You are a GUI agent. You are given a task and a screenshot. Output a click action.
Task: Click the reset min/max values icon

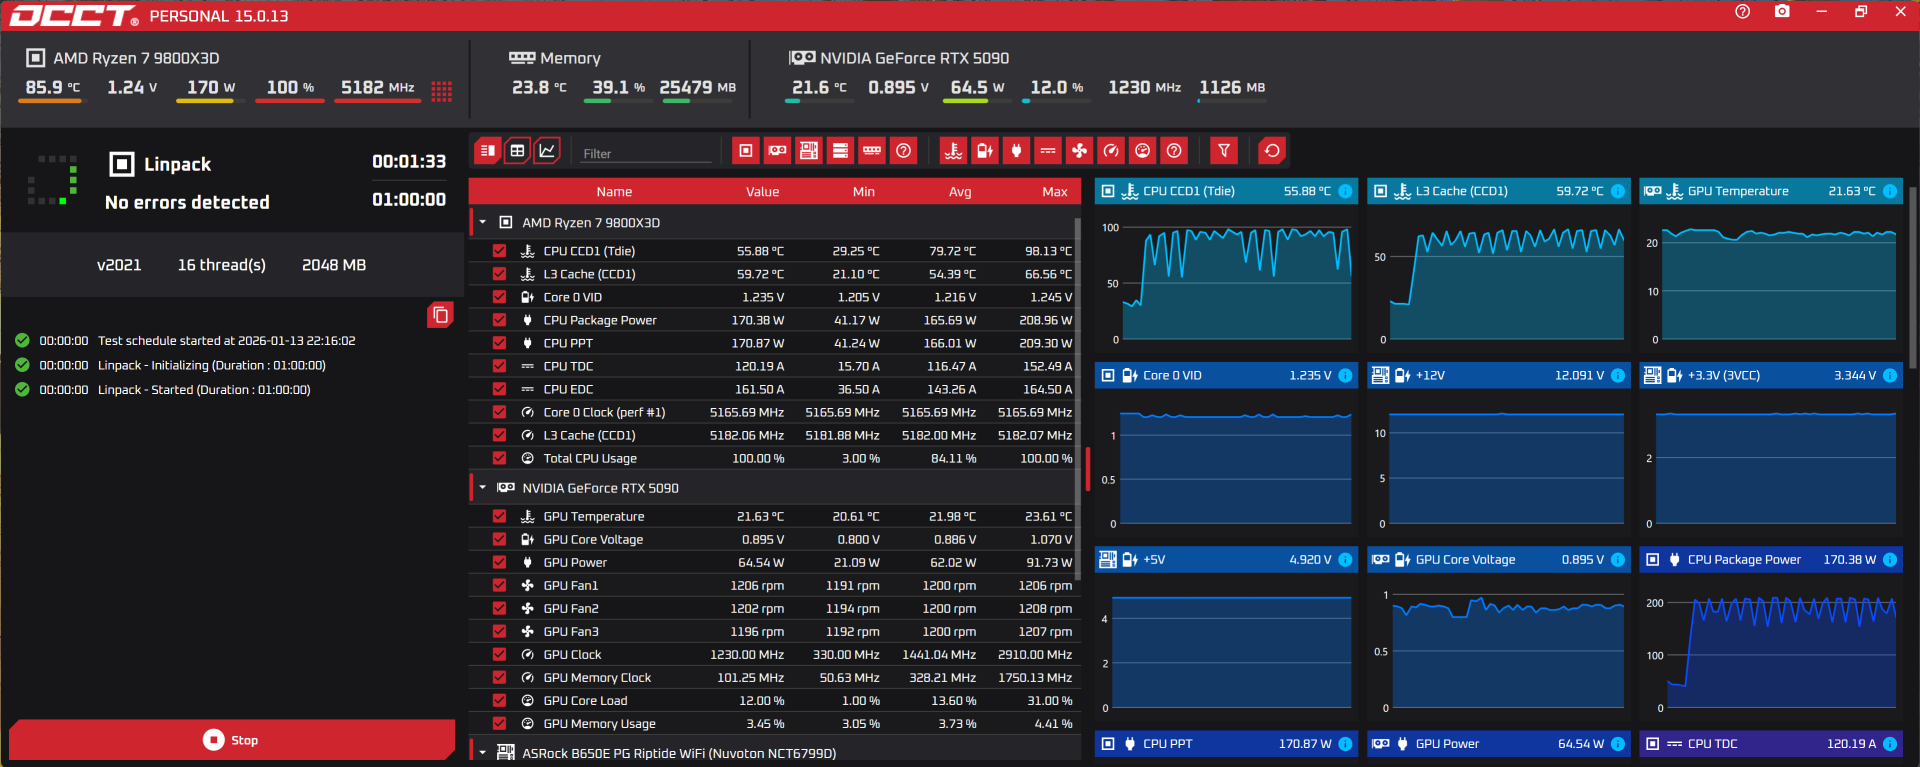(1272, 151)
